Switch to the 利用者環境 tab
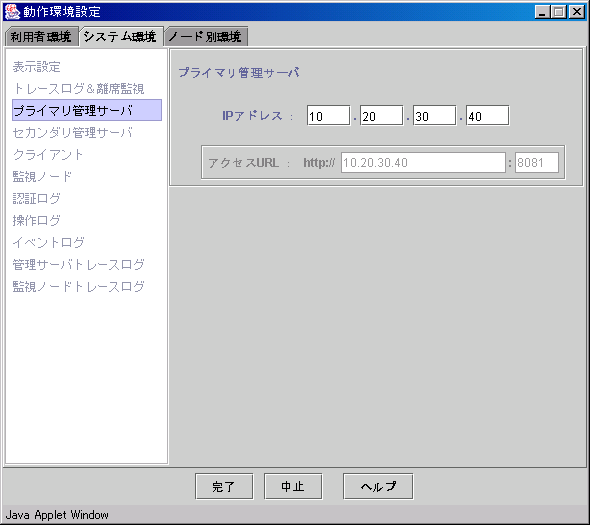 (41, 37)
